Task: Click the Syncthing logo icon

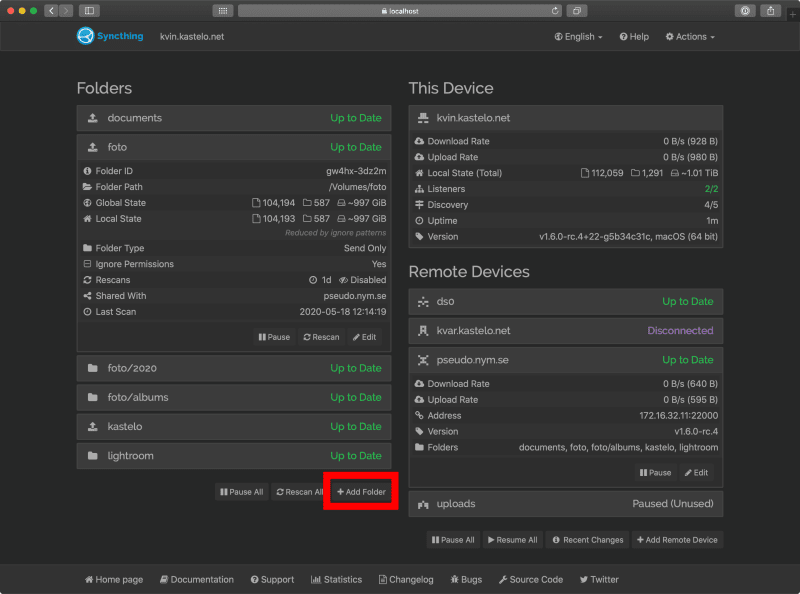Action: (85, 36)
